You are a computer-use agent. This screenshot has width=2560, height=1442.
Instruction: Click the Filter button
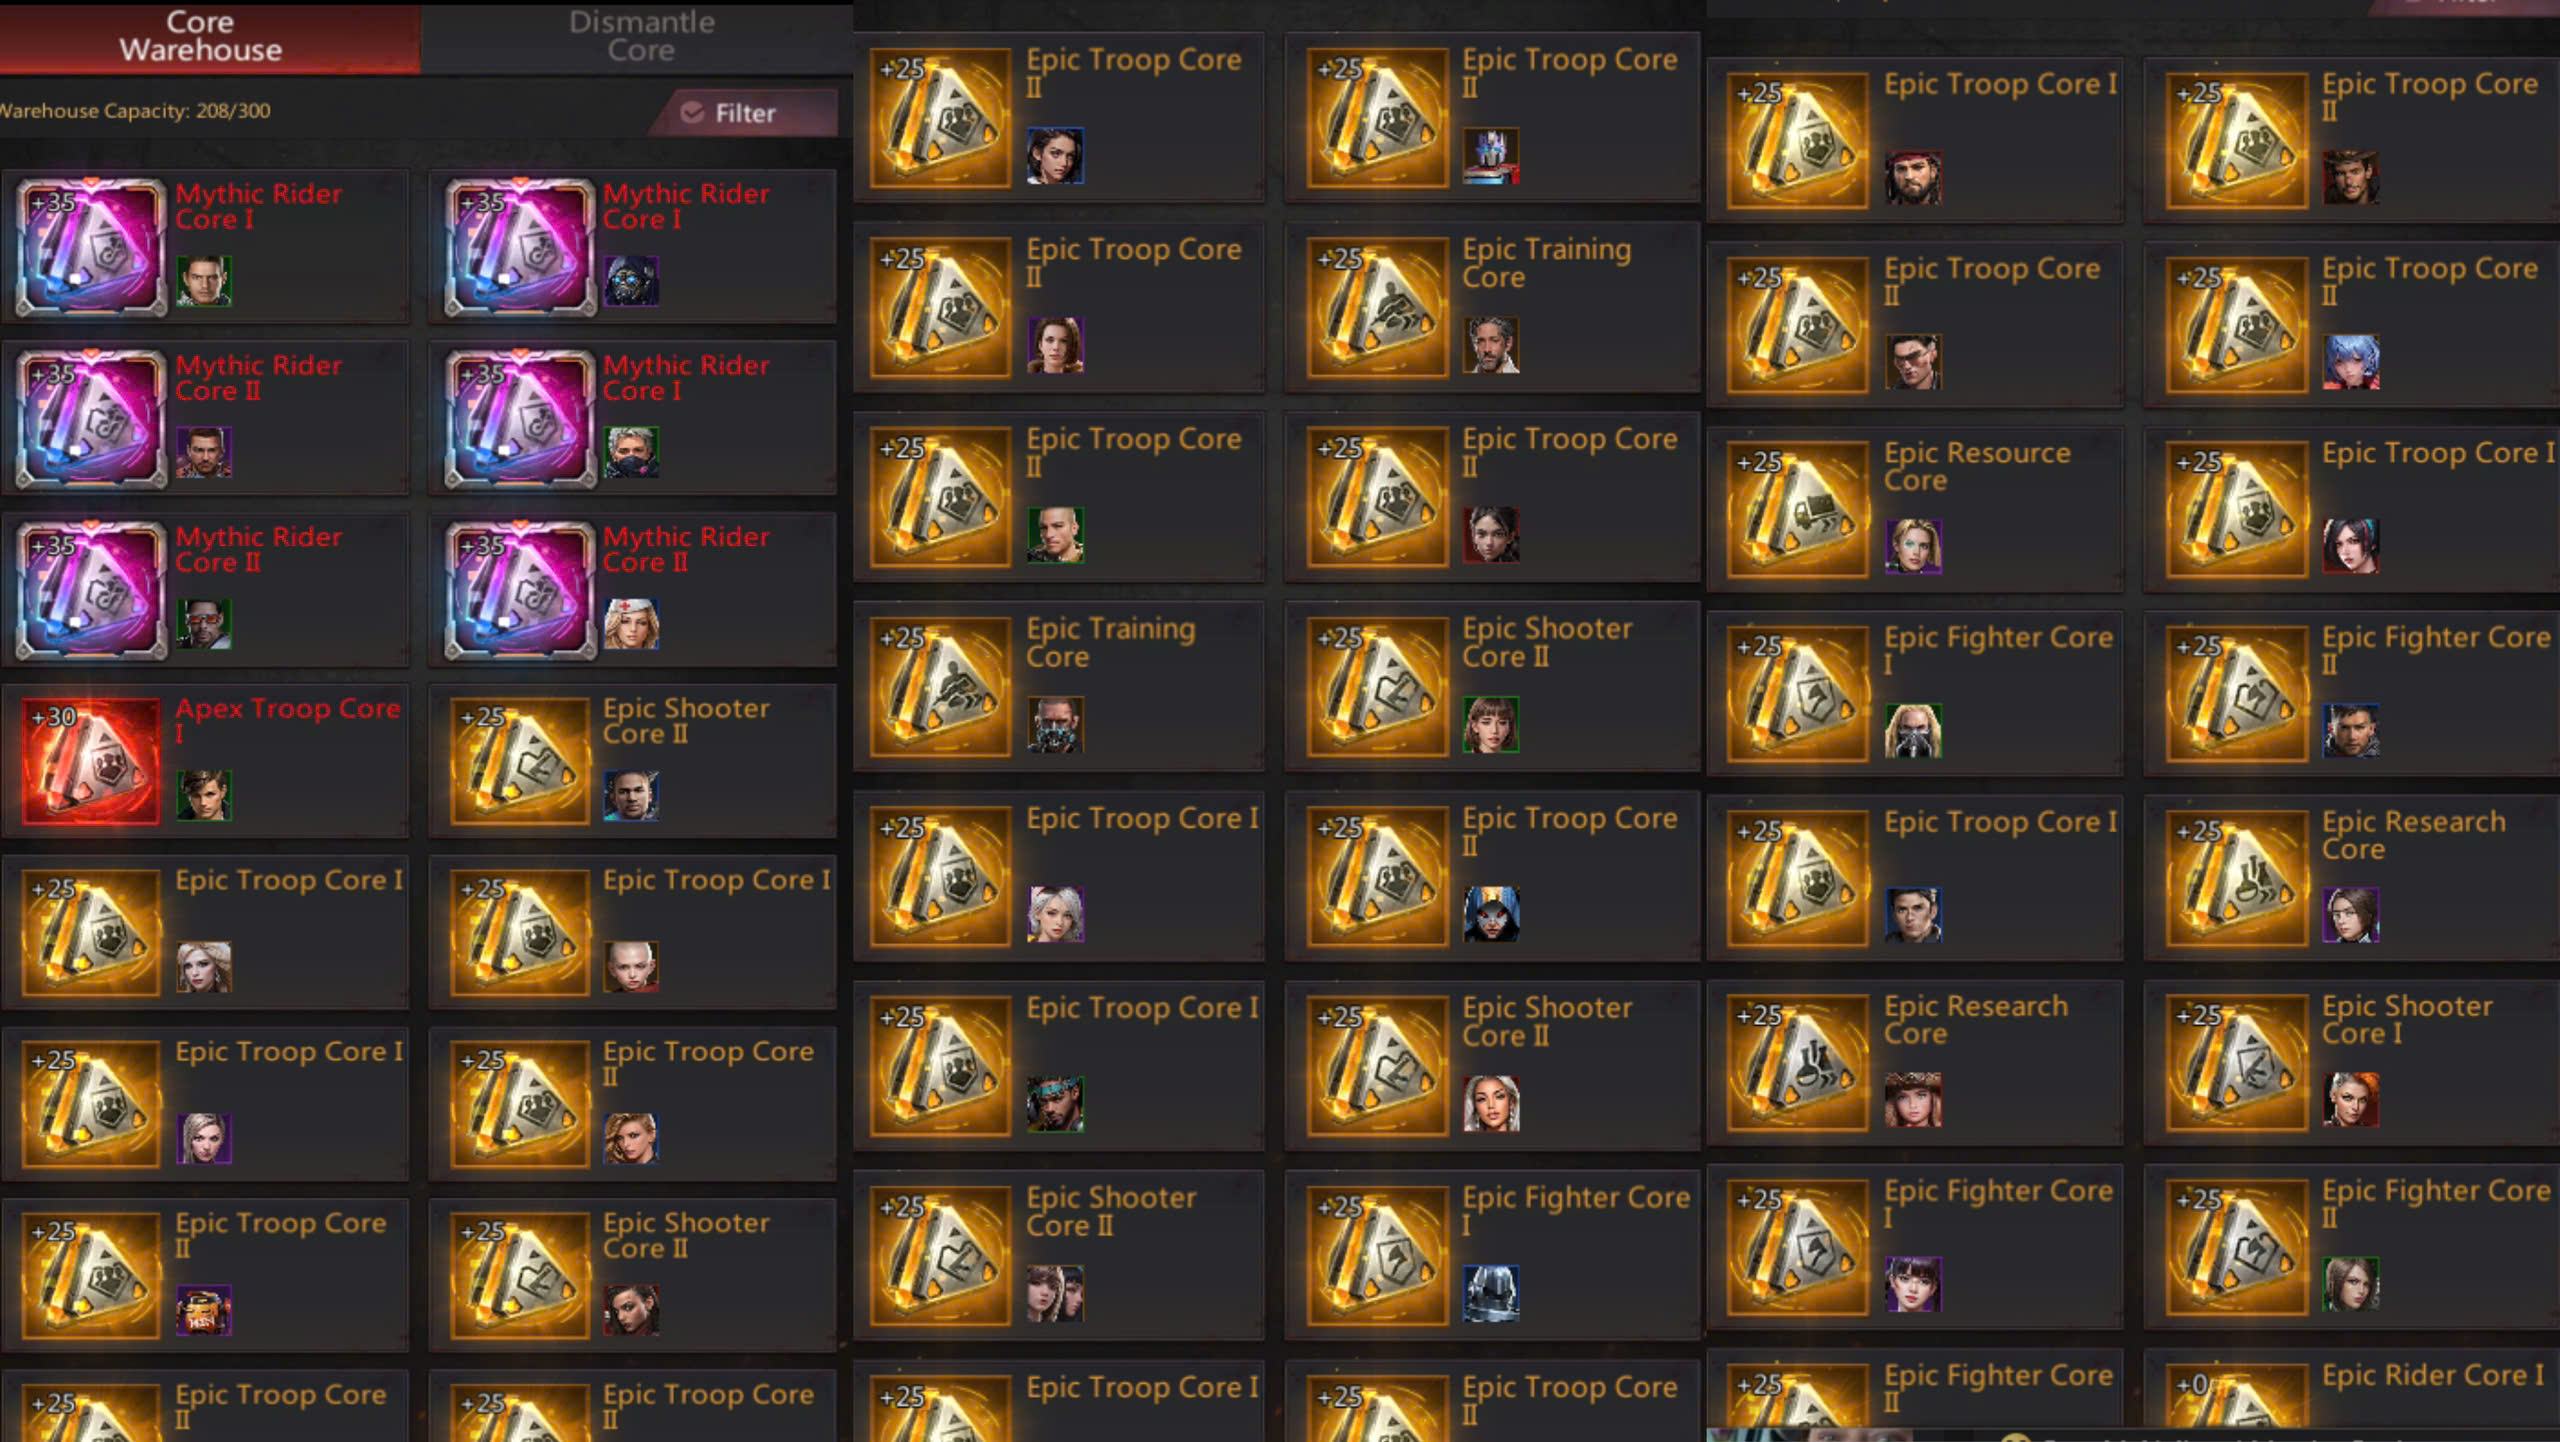click(x=743, y=113)
